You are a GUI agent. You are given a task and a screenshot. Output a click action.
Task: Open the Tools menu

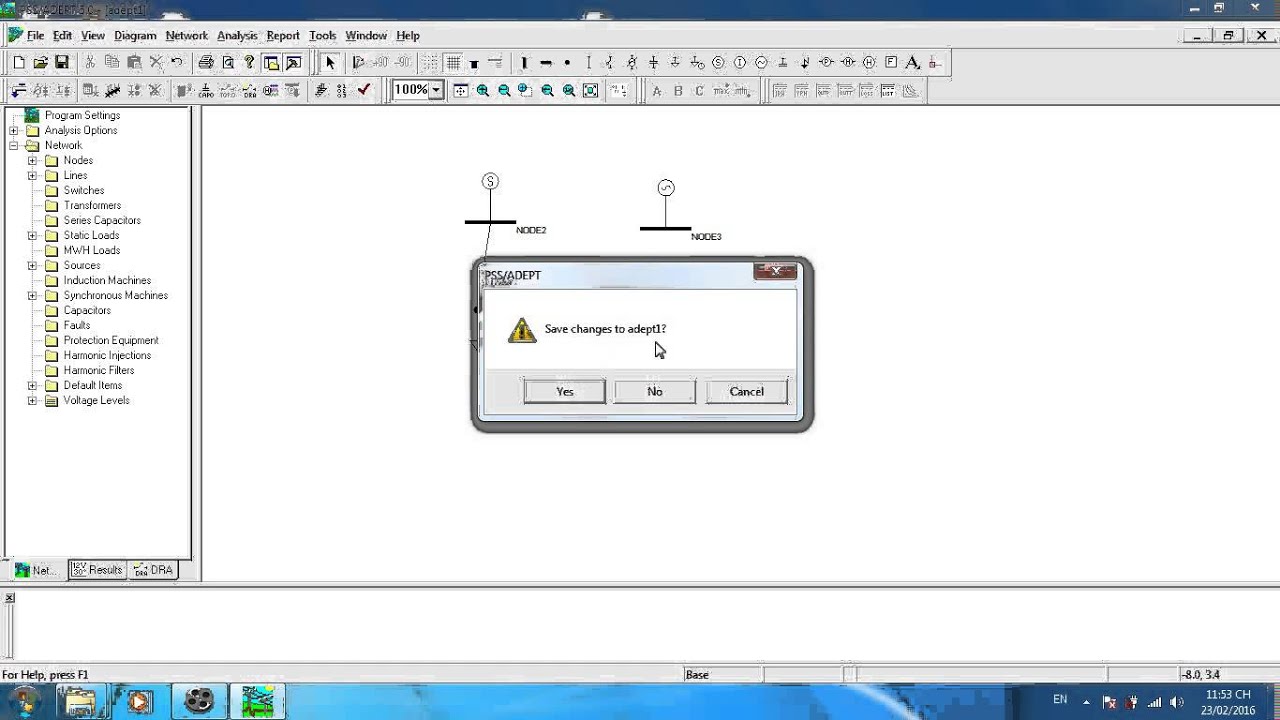[322, 35]
